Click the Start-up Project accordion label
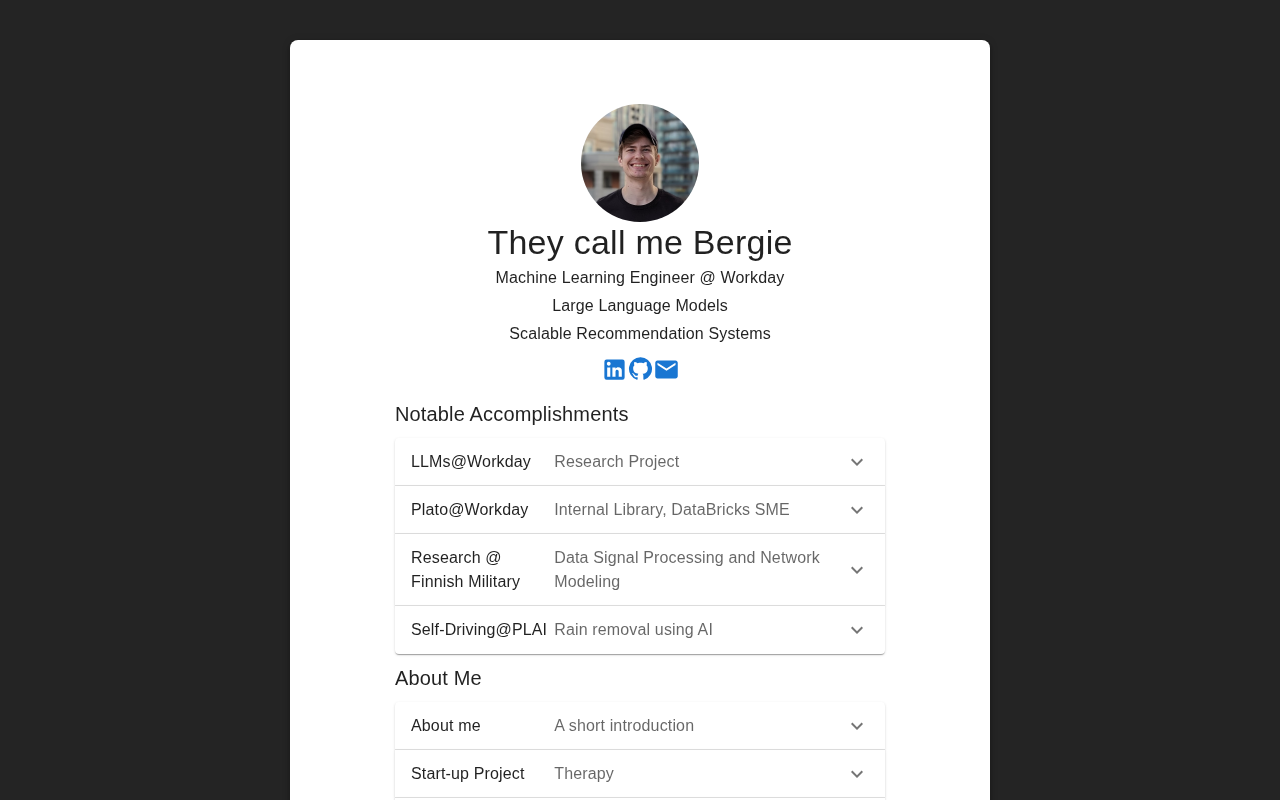Viewport: 1280px width, 800px height. click(x=468, y=774)
